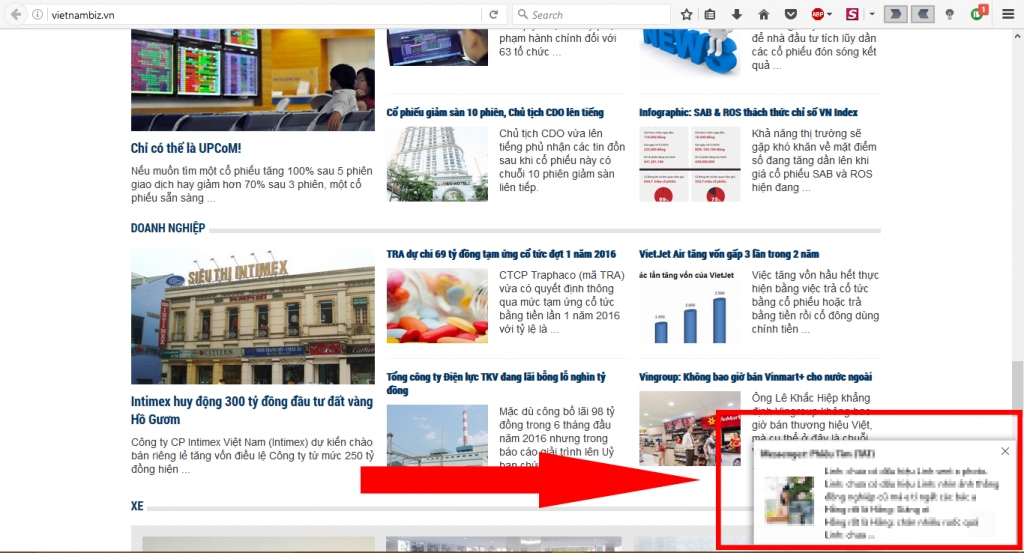The image size is (1024, 553).
Task: Click the VietJet bar chart thumbnail
Action: (x=690, y=306)
